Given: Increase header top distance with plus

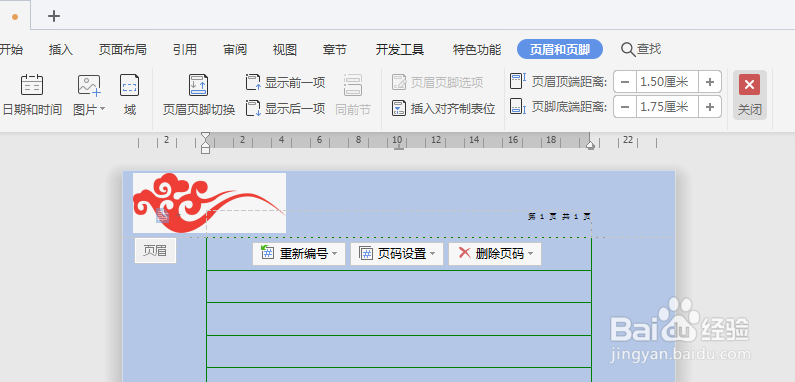Looking at the screenshot, I should 710,82.
